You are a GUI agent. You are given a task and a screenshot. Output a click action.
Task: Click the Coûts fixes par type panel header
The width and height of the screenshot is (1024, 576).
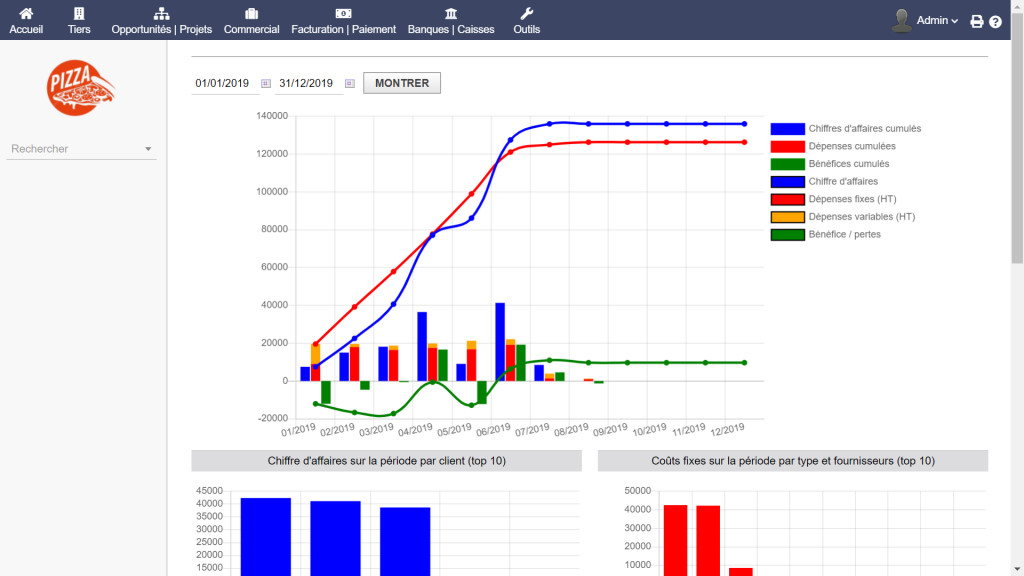[x=793, y=460]
